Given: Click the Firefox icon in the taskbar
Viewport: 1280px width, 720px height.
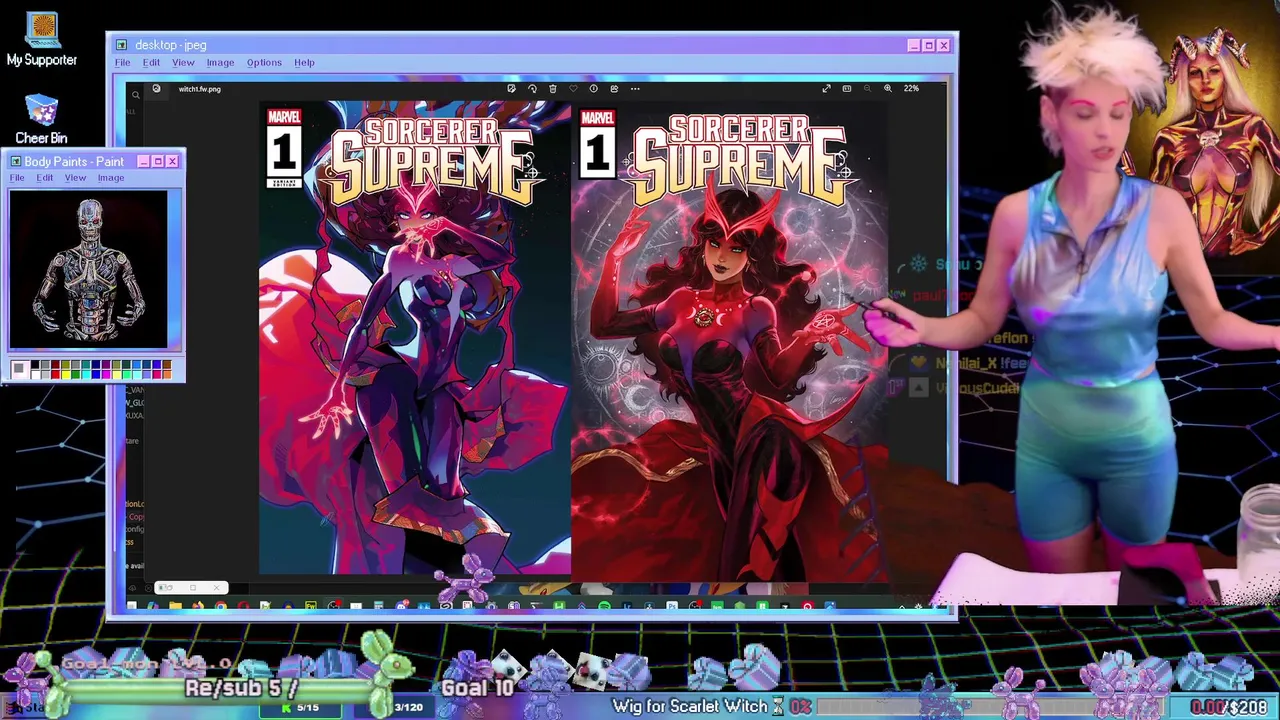Looking at the screenshot, I should coord(198,606).
